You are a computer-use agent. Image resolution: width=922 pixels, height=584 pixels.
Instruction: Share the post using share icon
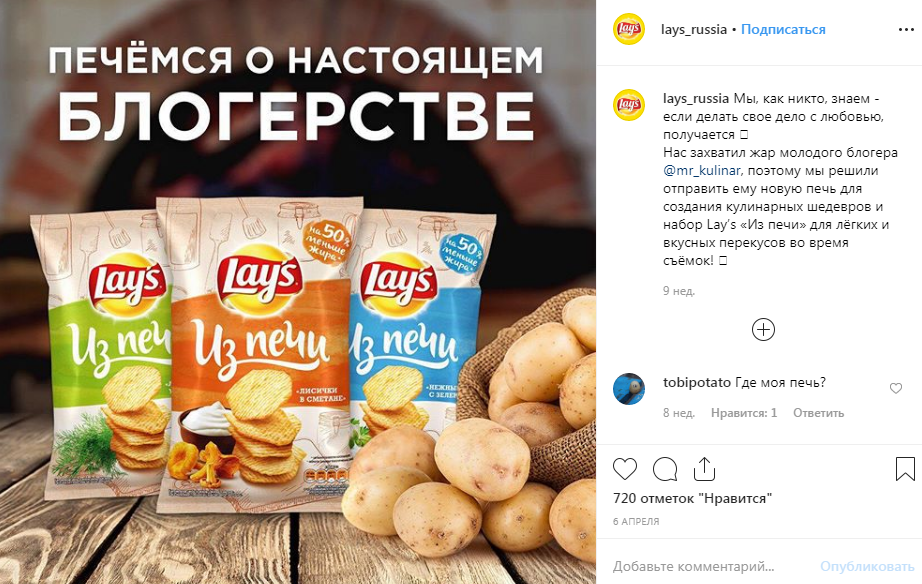pos(704,469)
